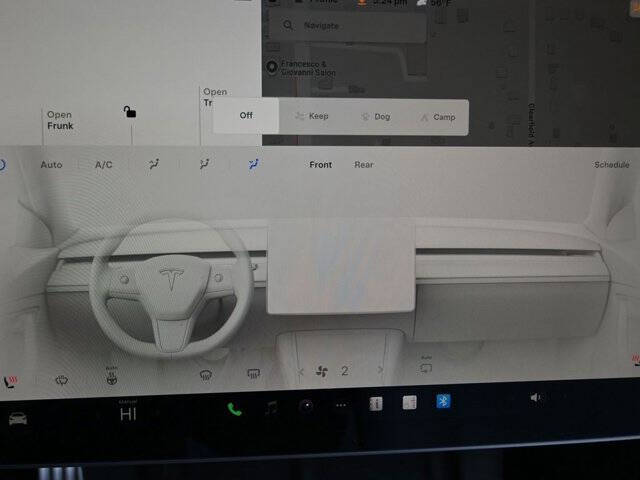The height and width of the screenshot is (480, 640).
Task: Open the climate Schedule
Action: [x=611, y=165]
